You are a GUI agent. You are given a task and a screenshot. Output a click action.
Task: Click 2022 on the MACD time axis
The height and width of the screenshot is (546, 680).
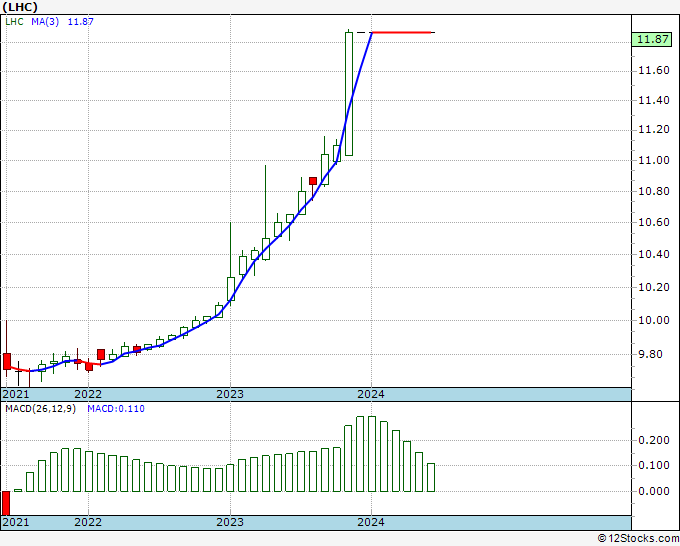point(88,522)
